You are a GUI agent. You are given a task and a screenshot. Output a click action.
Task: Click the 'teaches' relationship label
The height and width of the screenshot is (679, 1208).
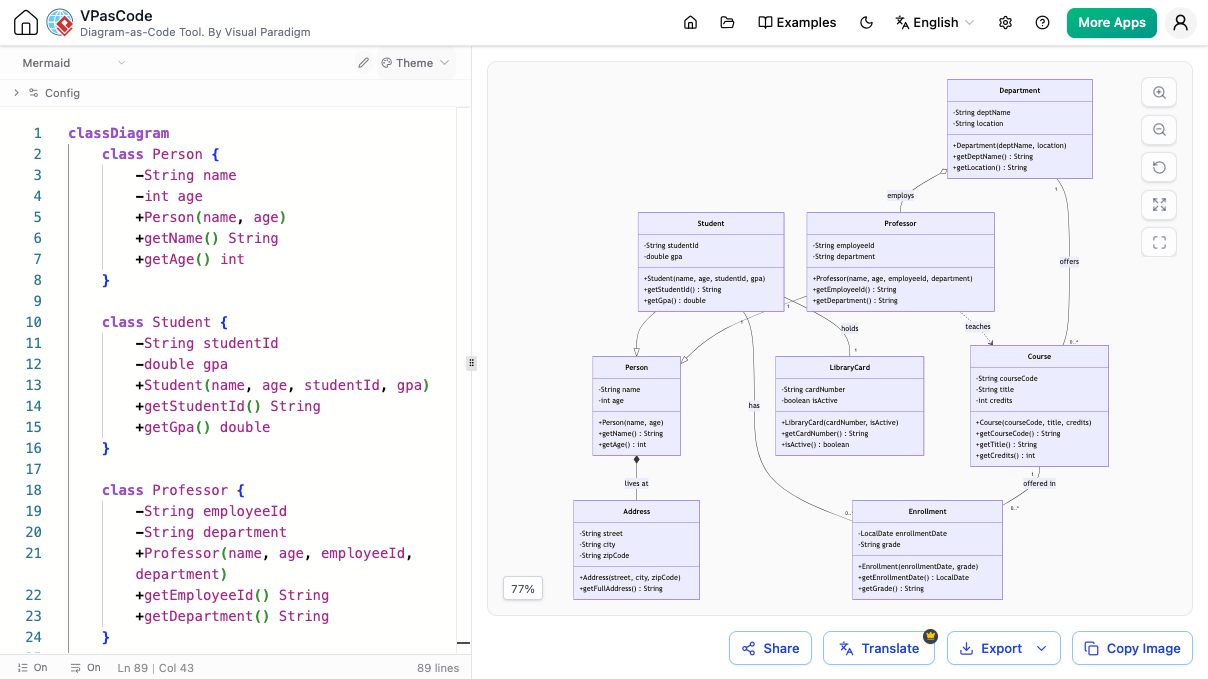(x=977, y=327)
